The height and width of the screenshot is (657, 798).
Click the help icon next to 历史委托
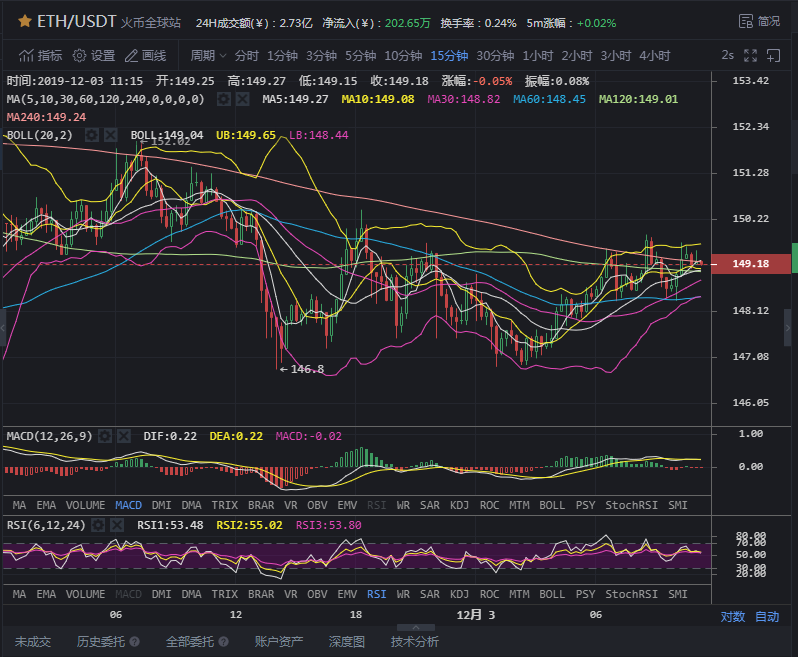[134, 642]
